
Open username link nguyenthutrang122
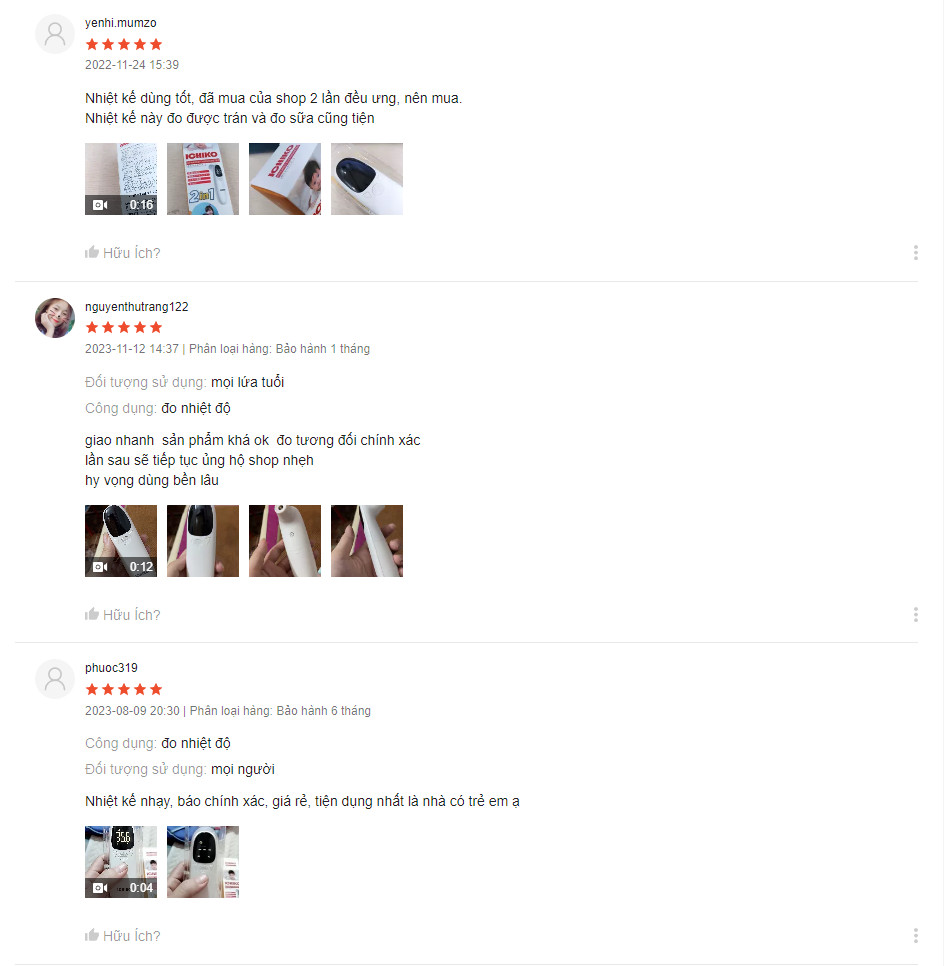(x=137, y=307)
